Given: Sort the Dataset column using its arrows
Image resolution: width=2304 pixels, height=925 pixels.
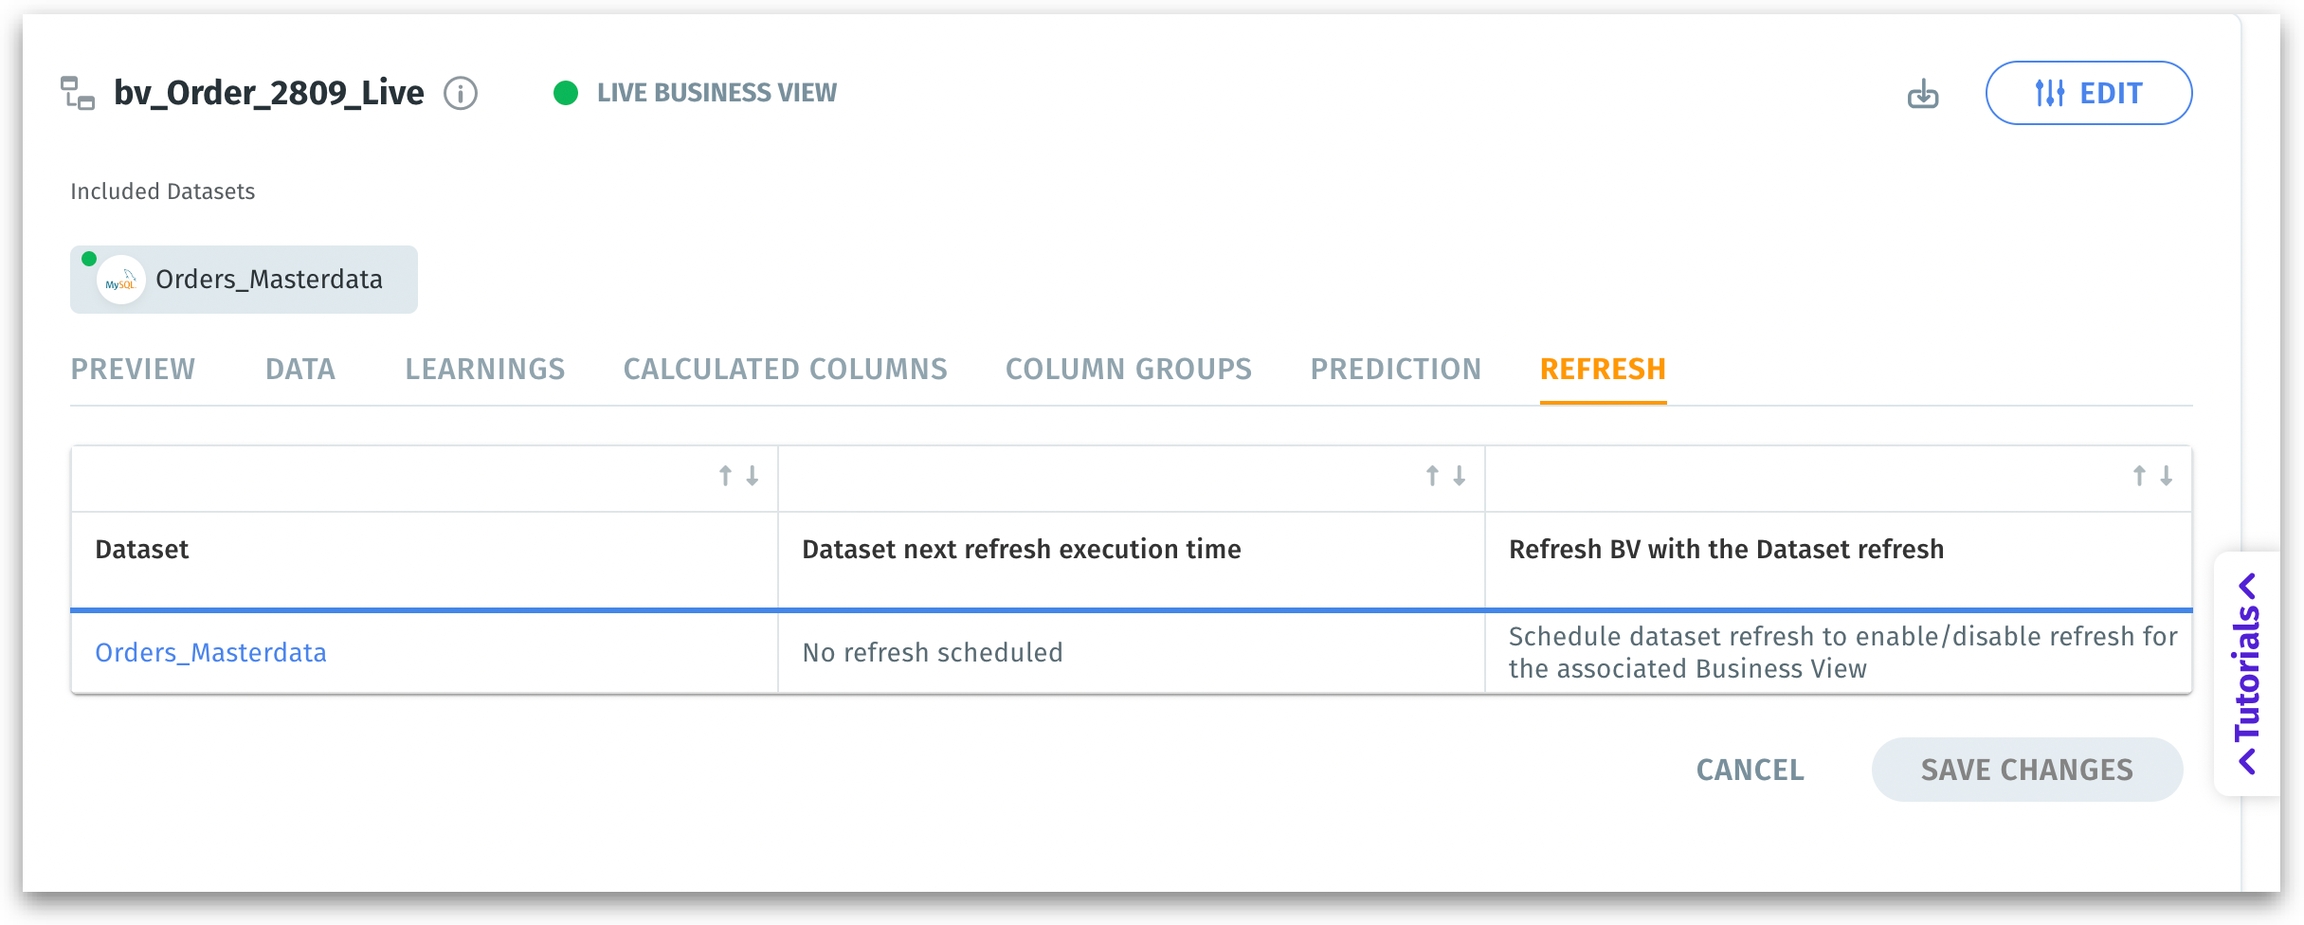Looking at the screenshot, I should pos(738,476).
